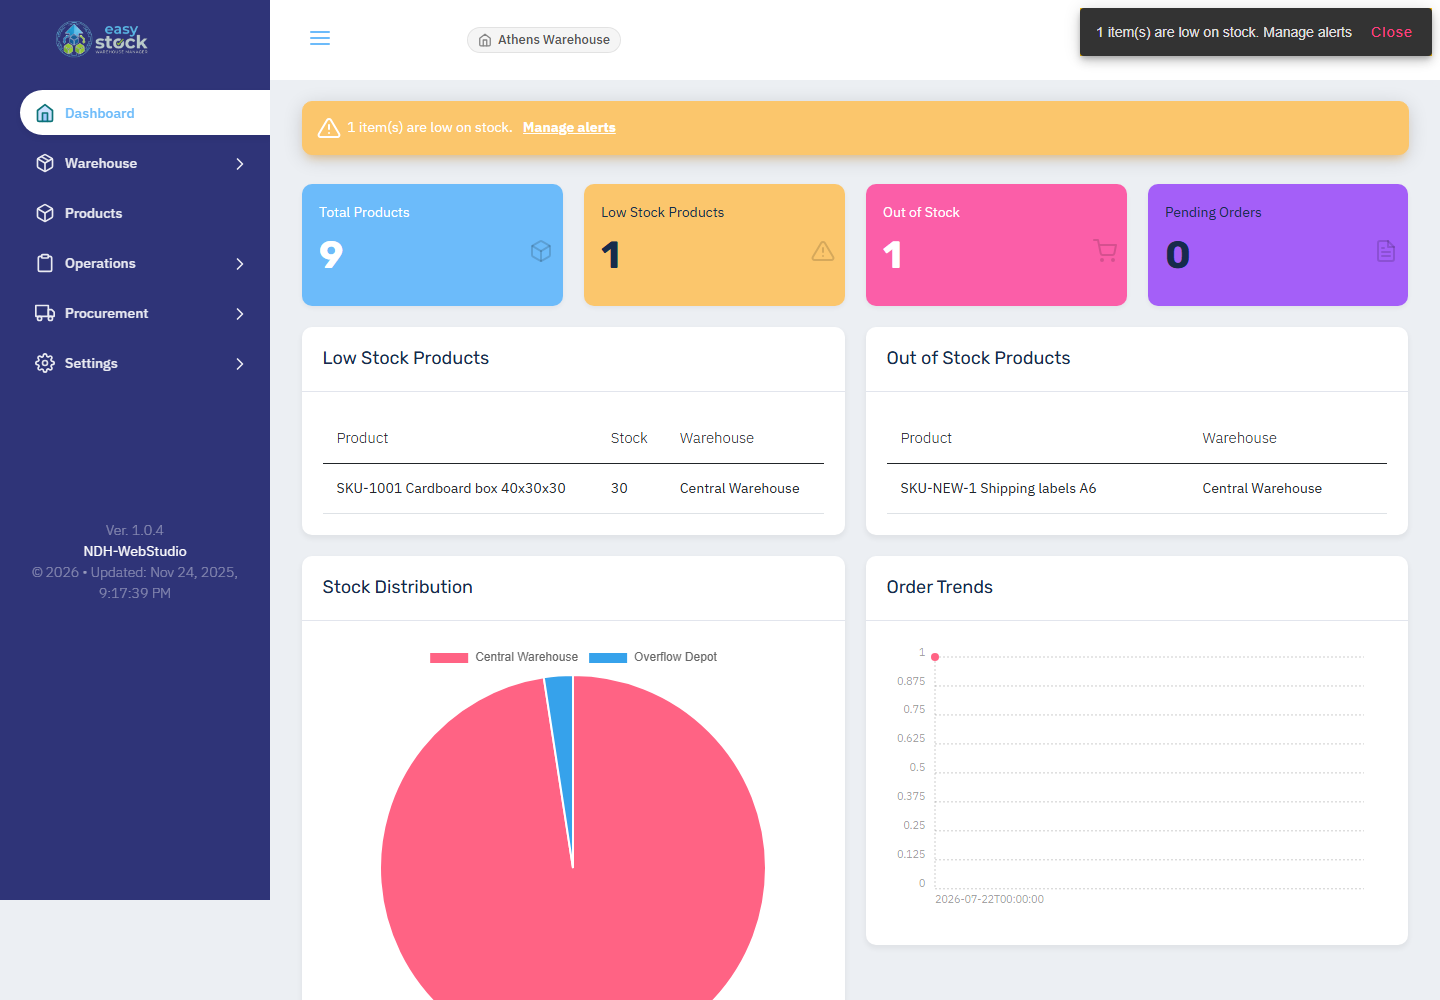Image resolution: width=1440 pixels, height=1000 pixels.
Task: Click the Settings gear icon
Action: (45, 363)
